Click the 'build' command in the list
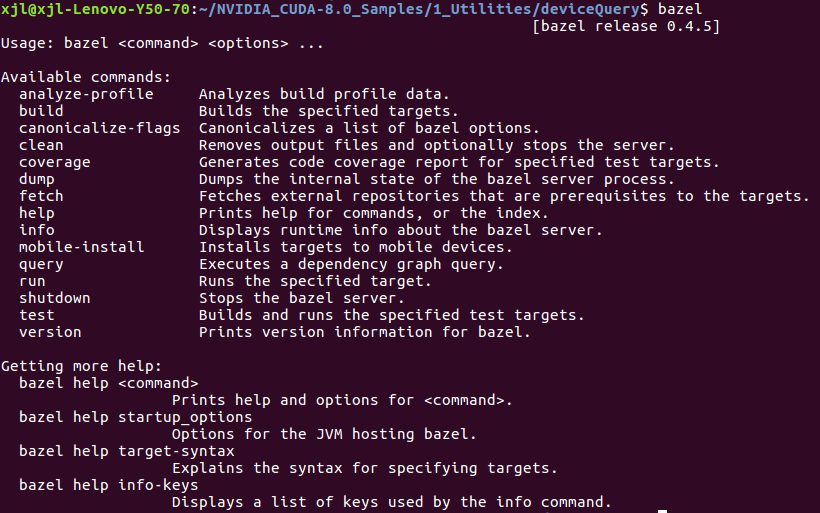Image resolution: width=820 pixels, height=513 pixels. pos(41,111)
